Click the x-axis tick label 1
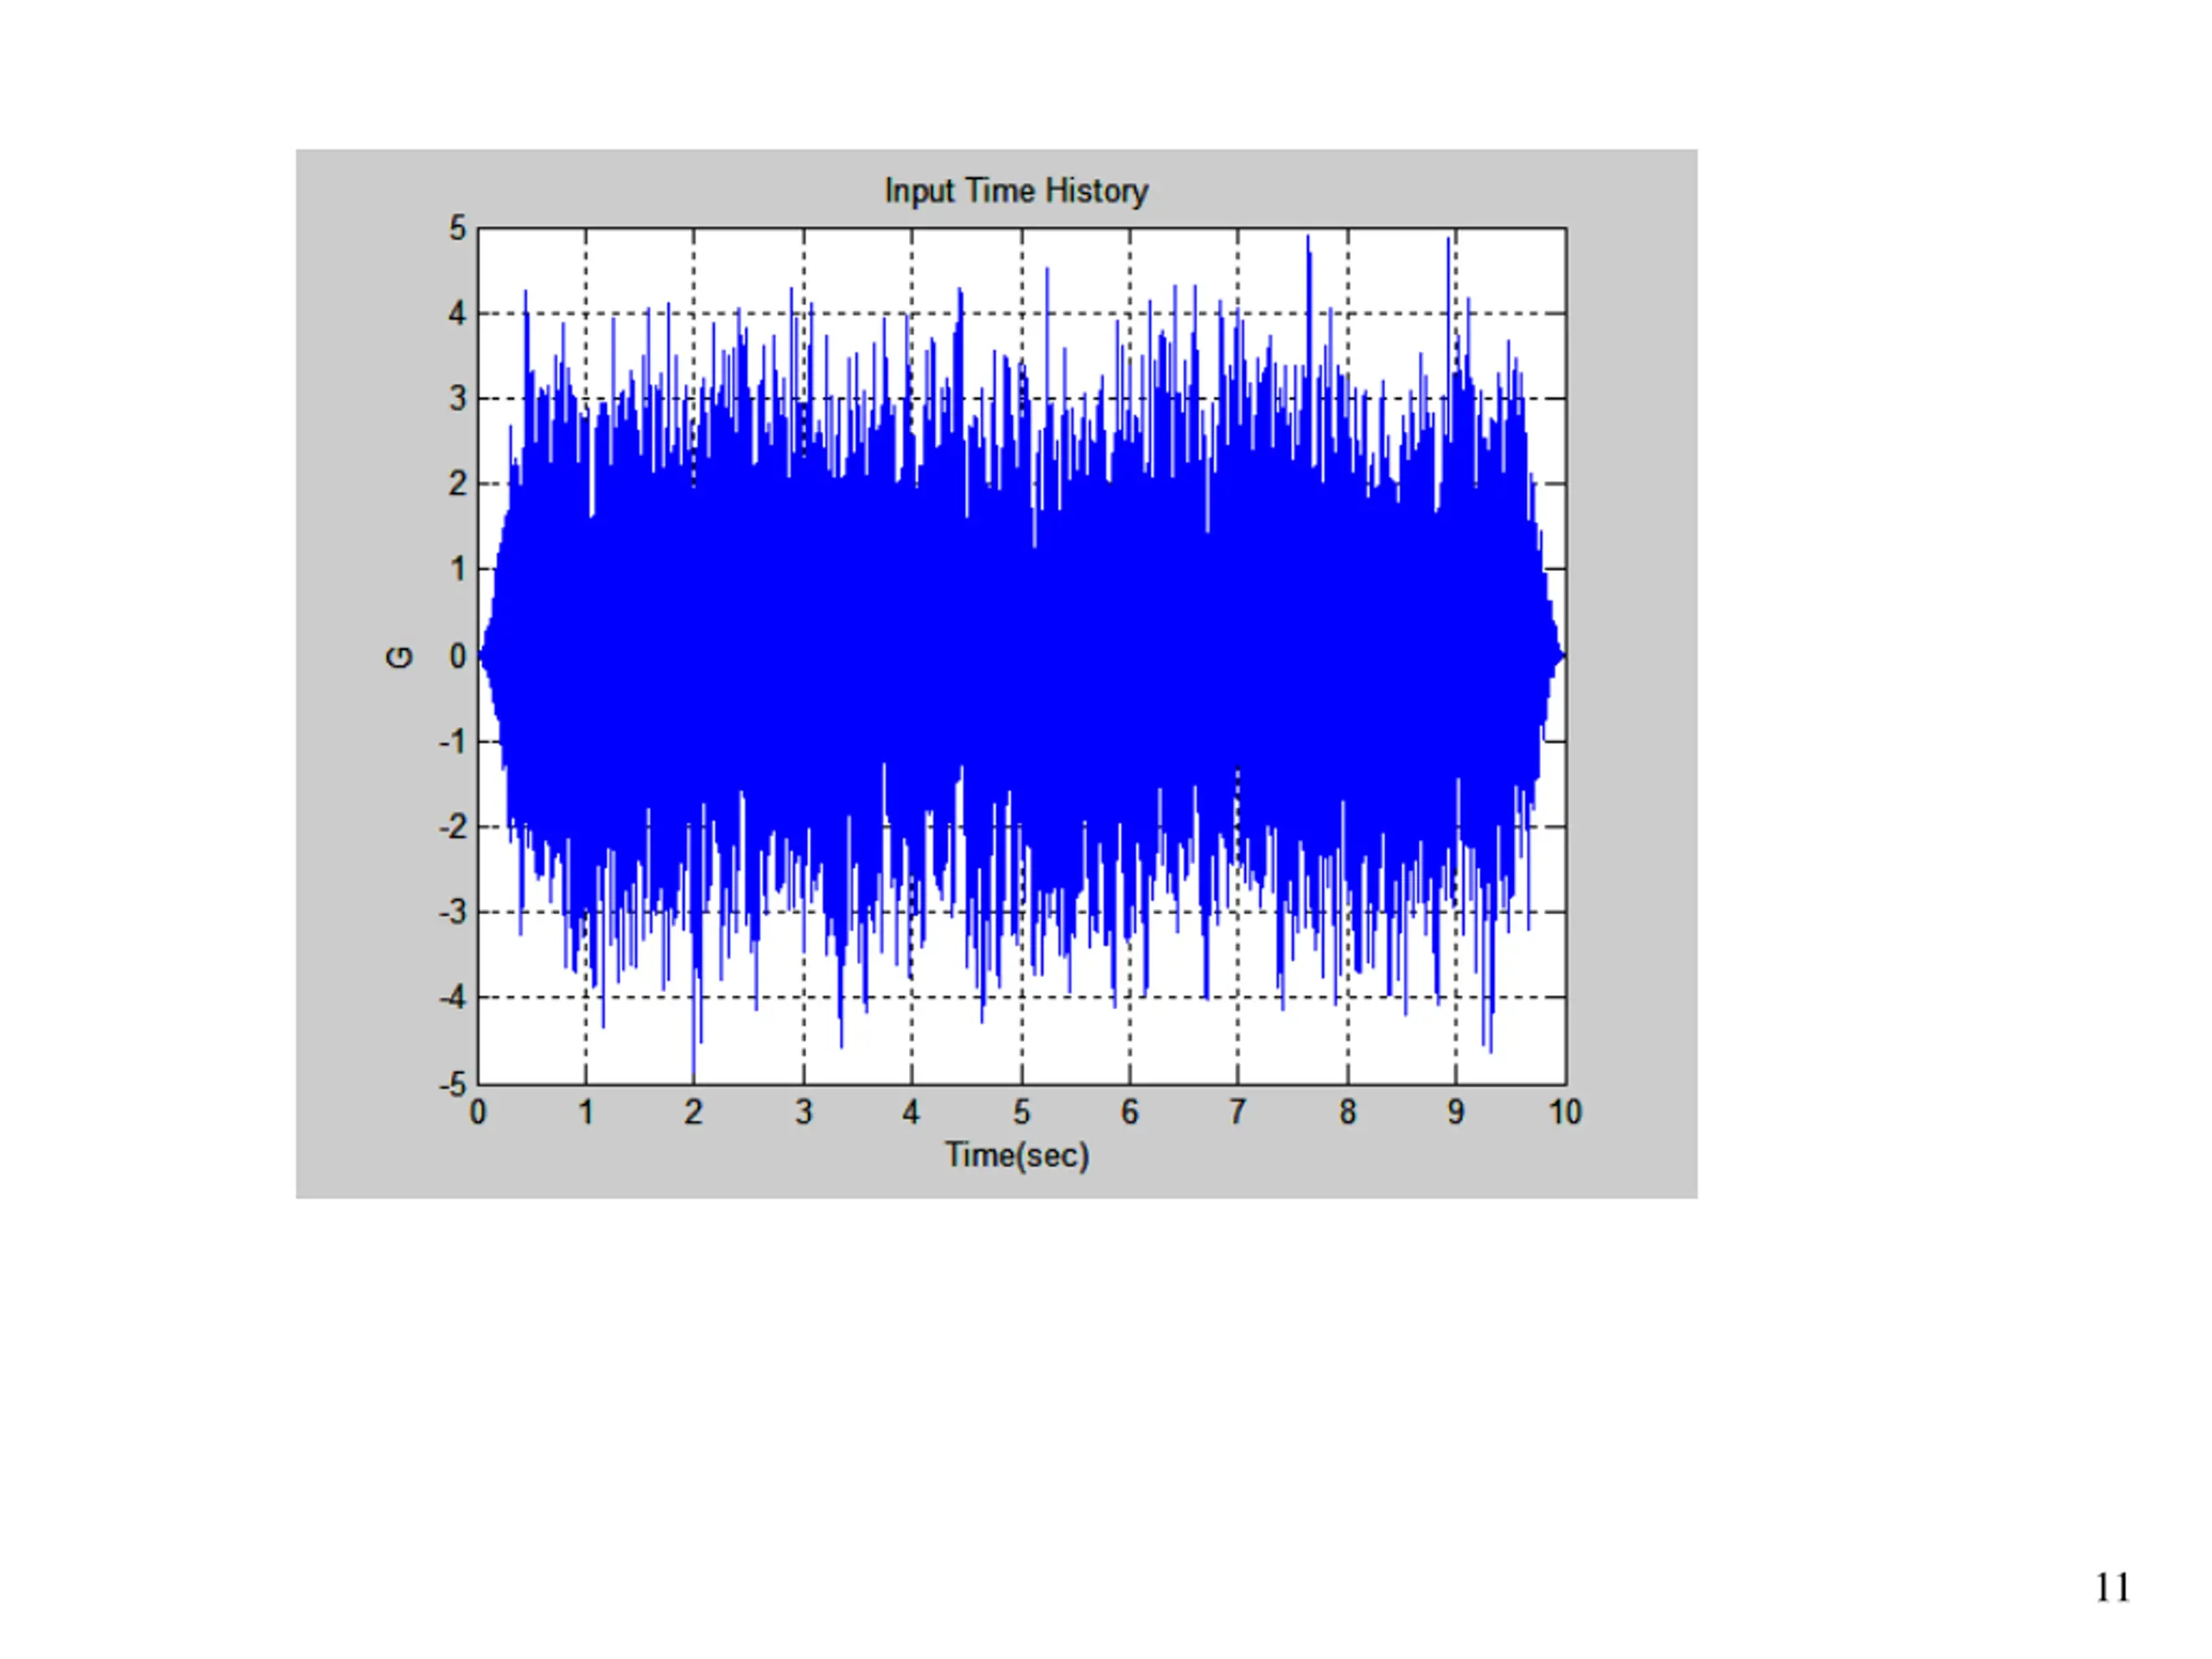This screenshot has height=1659, width=2212. point(586,1112)
